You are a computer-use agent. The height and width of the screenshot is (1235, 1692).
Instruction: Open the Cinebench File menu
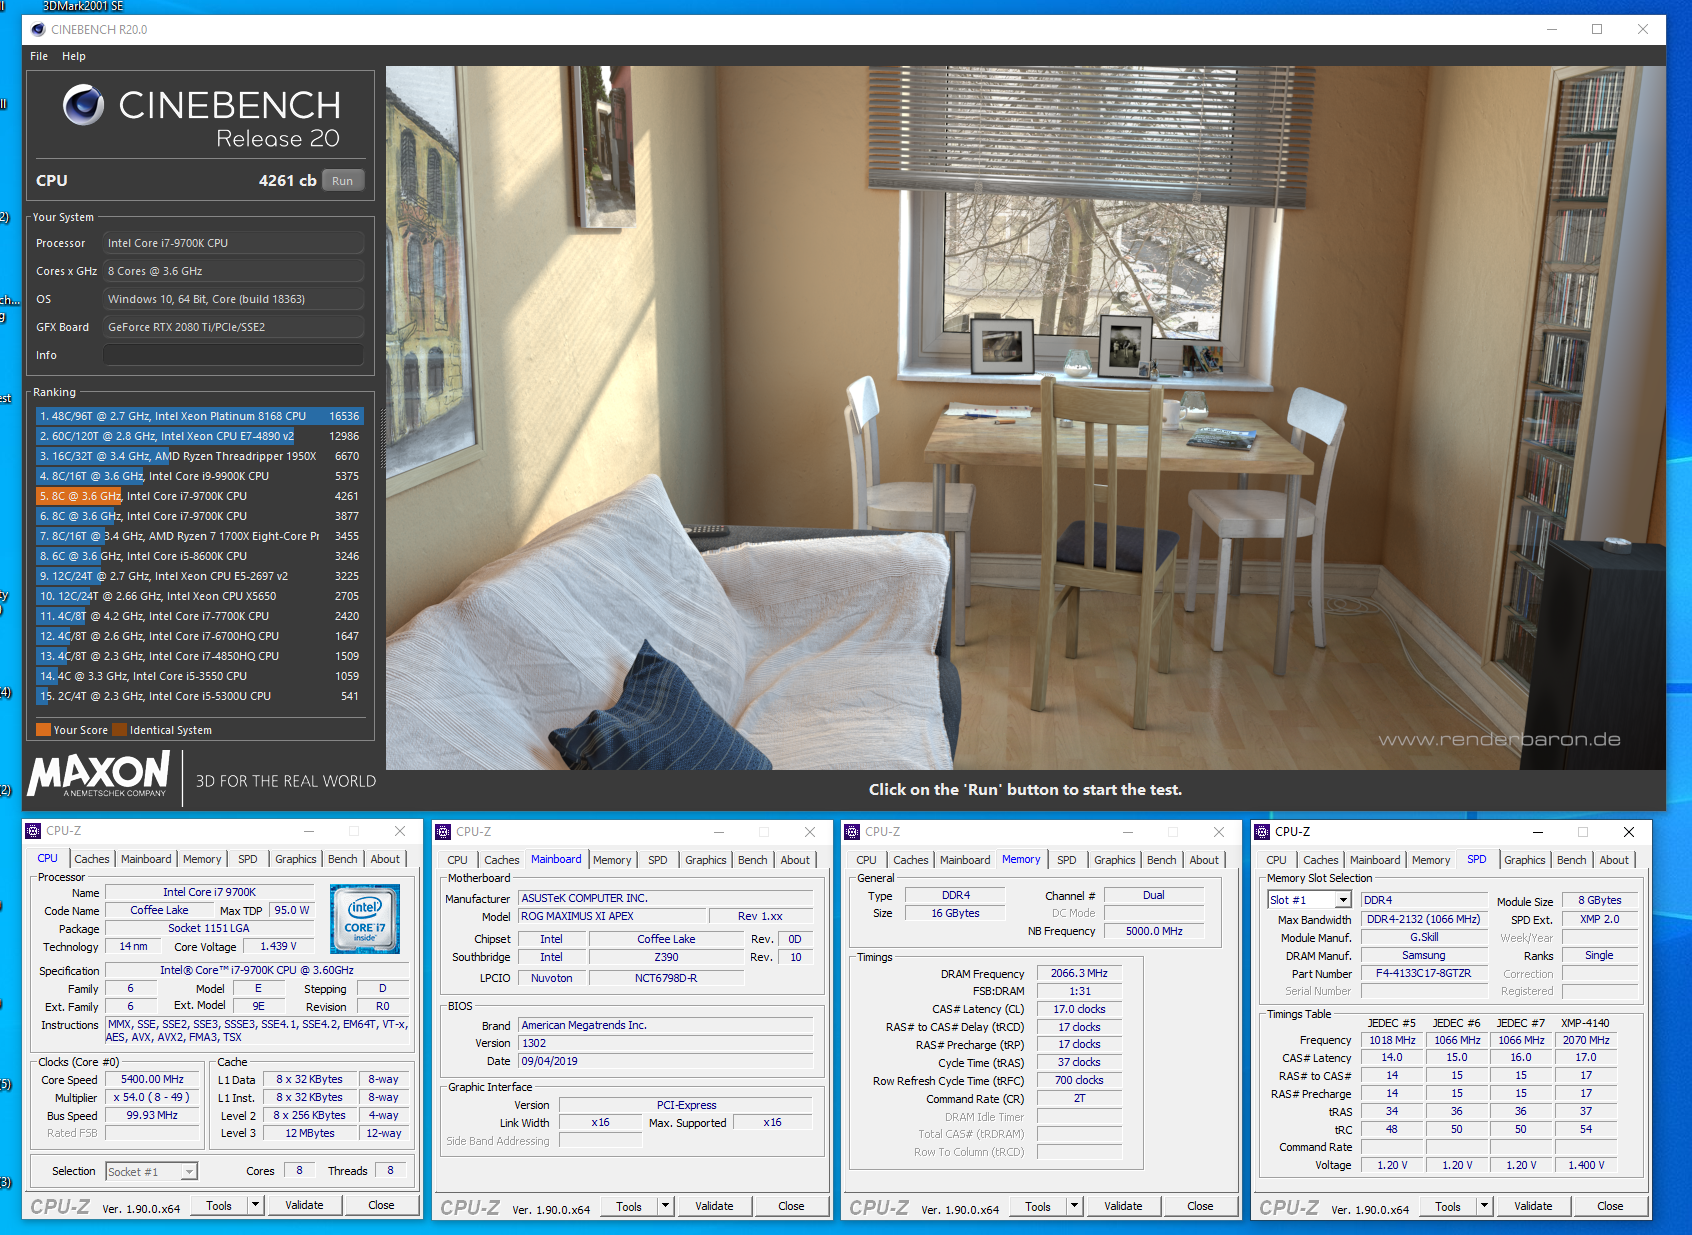pos(39,56)
